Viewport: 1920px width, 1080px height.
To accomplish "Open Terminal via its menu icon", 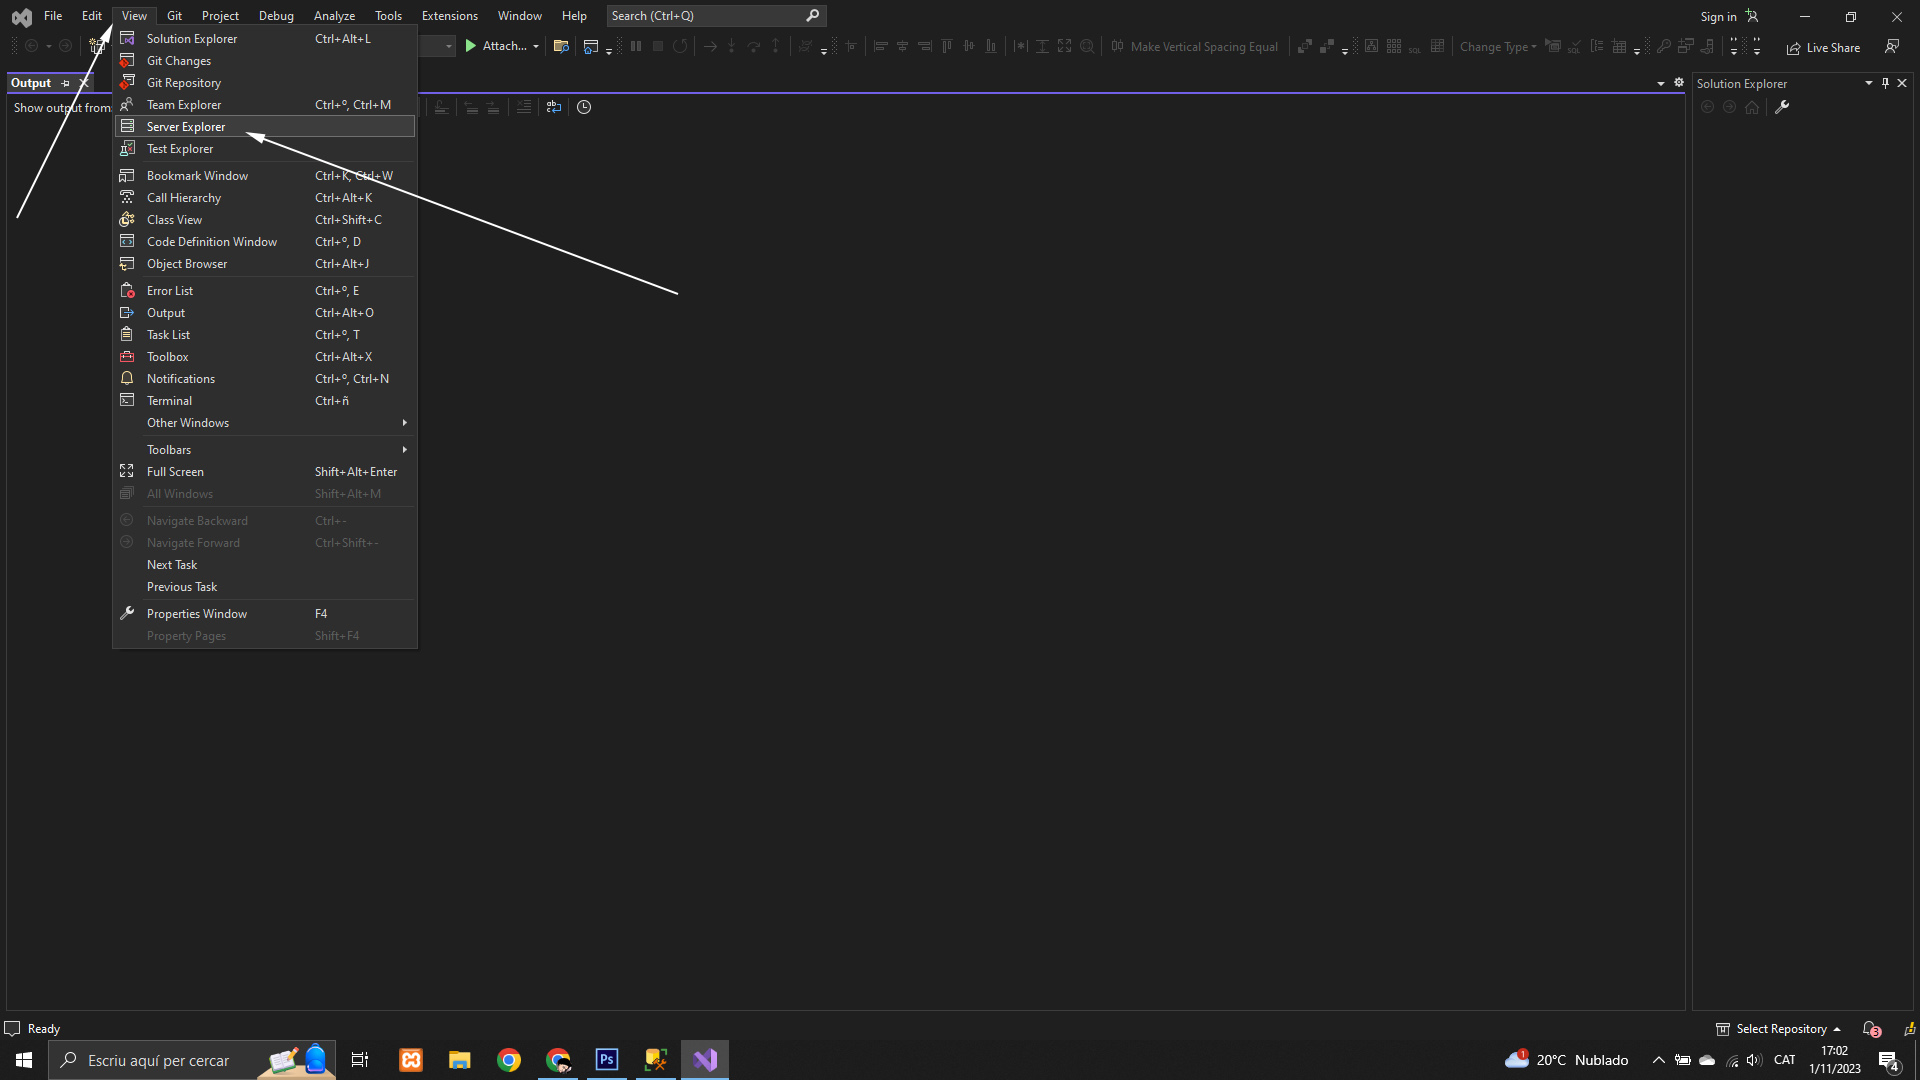I will coord(127,401).
